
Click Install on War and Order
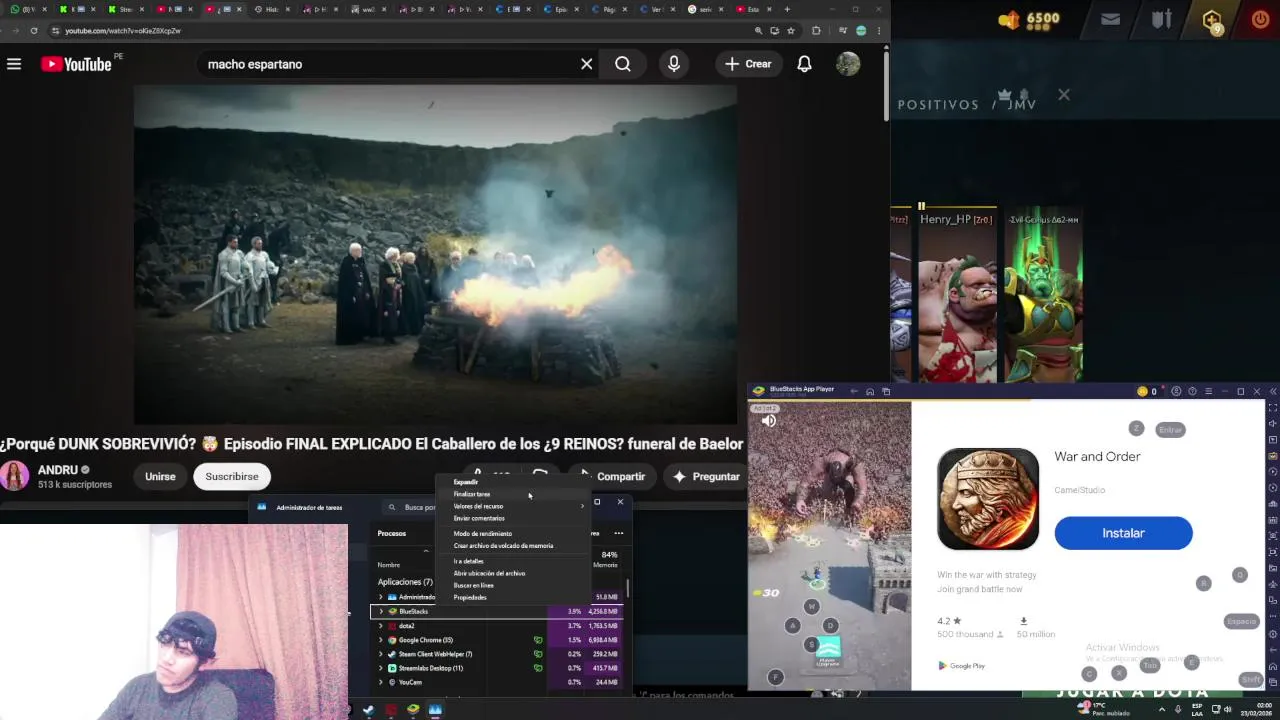[1123, 533]
